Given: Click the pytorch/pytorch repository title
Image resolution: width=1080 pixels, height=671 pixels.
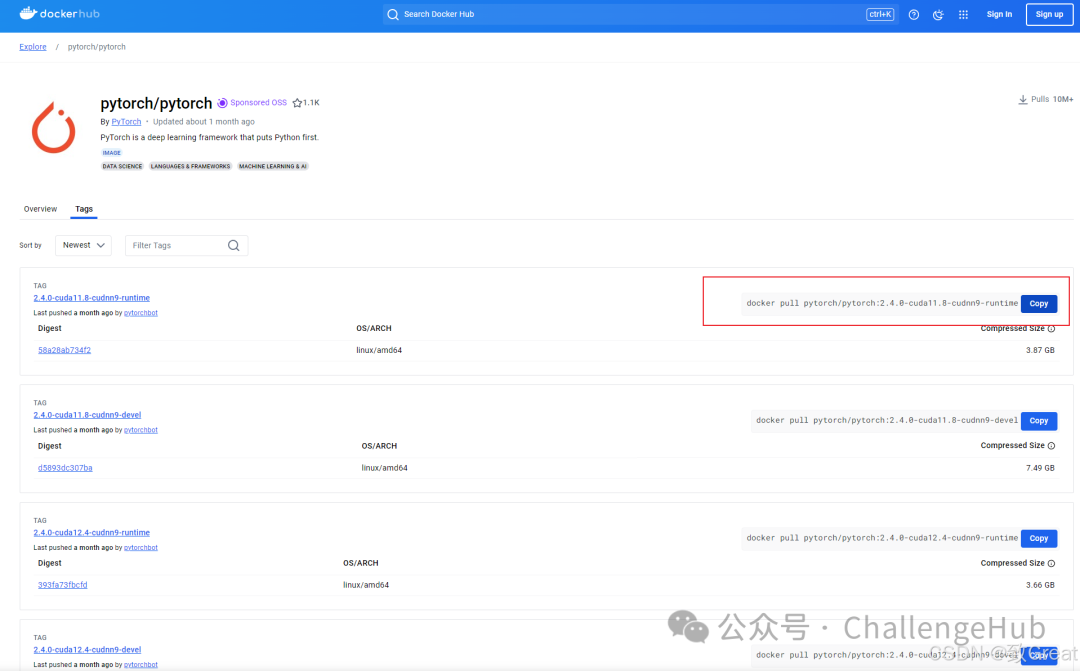Looking at the screenshot, I should click(x=156, y=103).
